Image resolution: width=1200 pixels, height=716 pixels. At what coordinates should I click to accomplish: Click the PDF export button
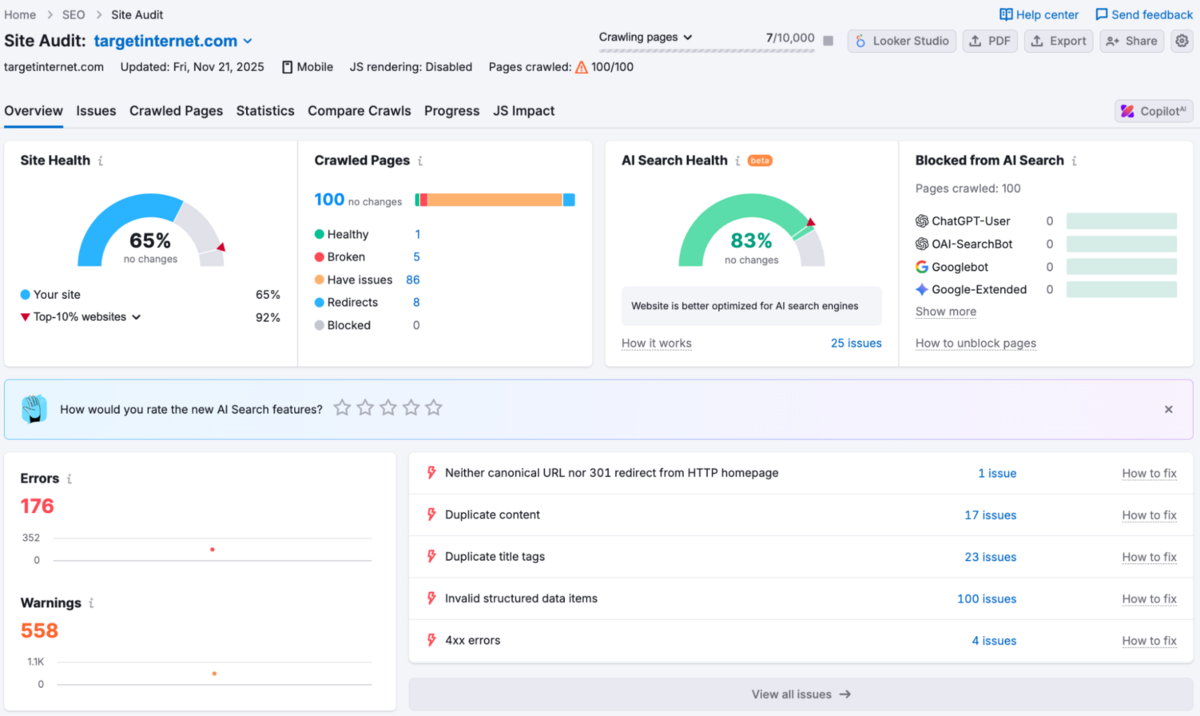click(990, 41)
